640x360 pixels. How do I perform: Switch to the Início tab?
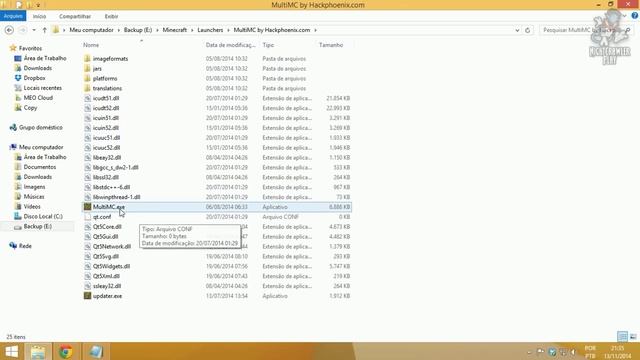[39, 16]
